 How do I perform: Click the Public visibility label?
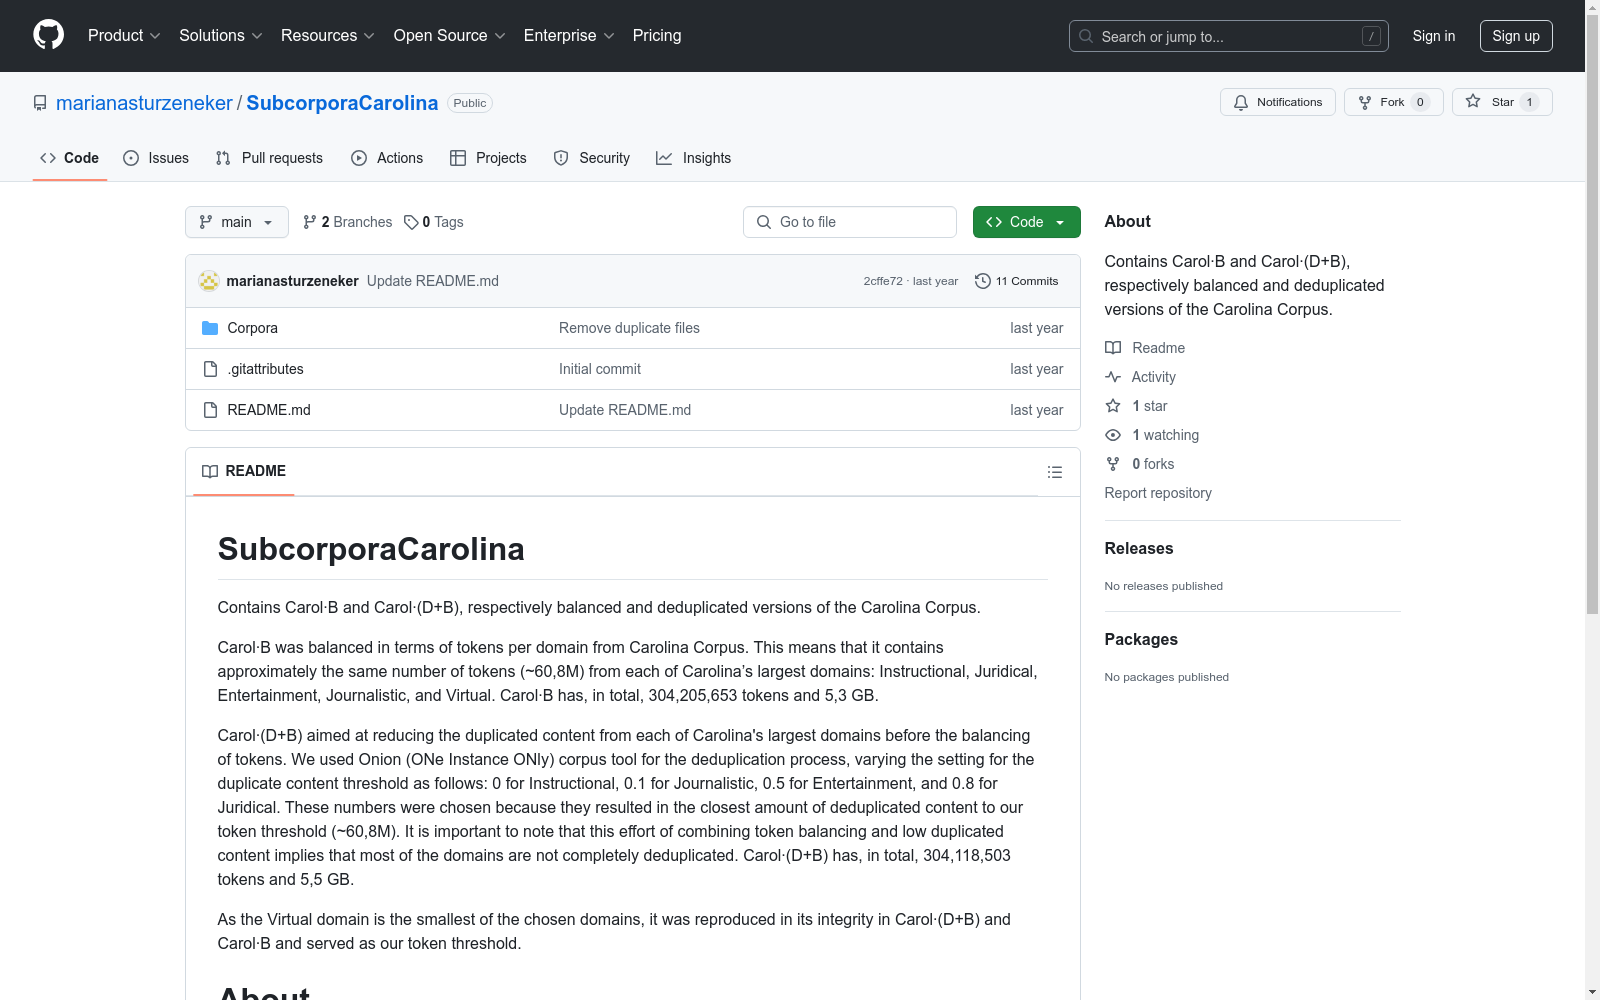click(469, 103)
